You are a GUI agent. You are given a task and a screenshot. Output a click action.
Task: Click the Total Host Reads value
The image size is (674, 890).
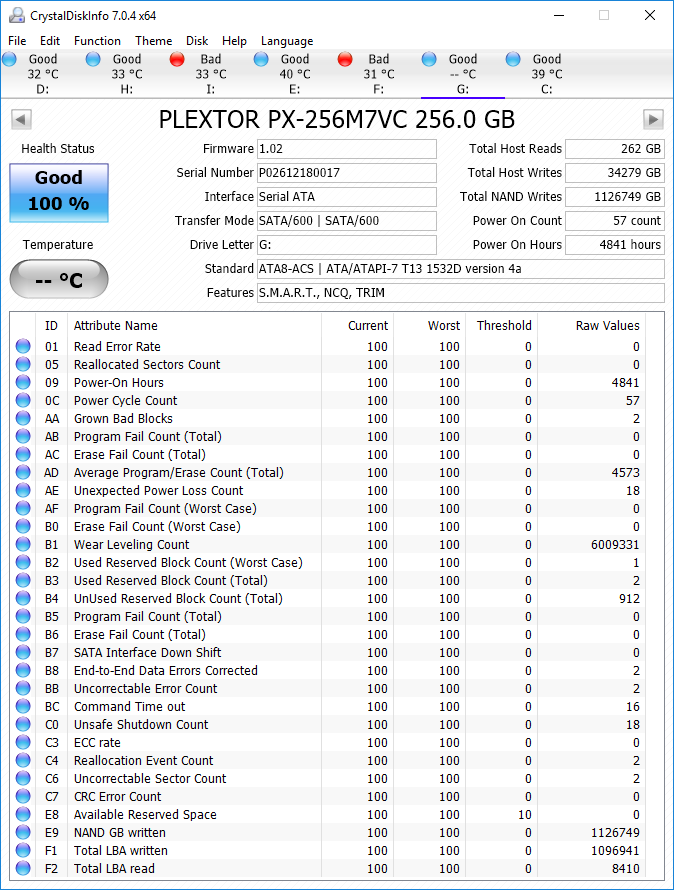point(615,149)
